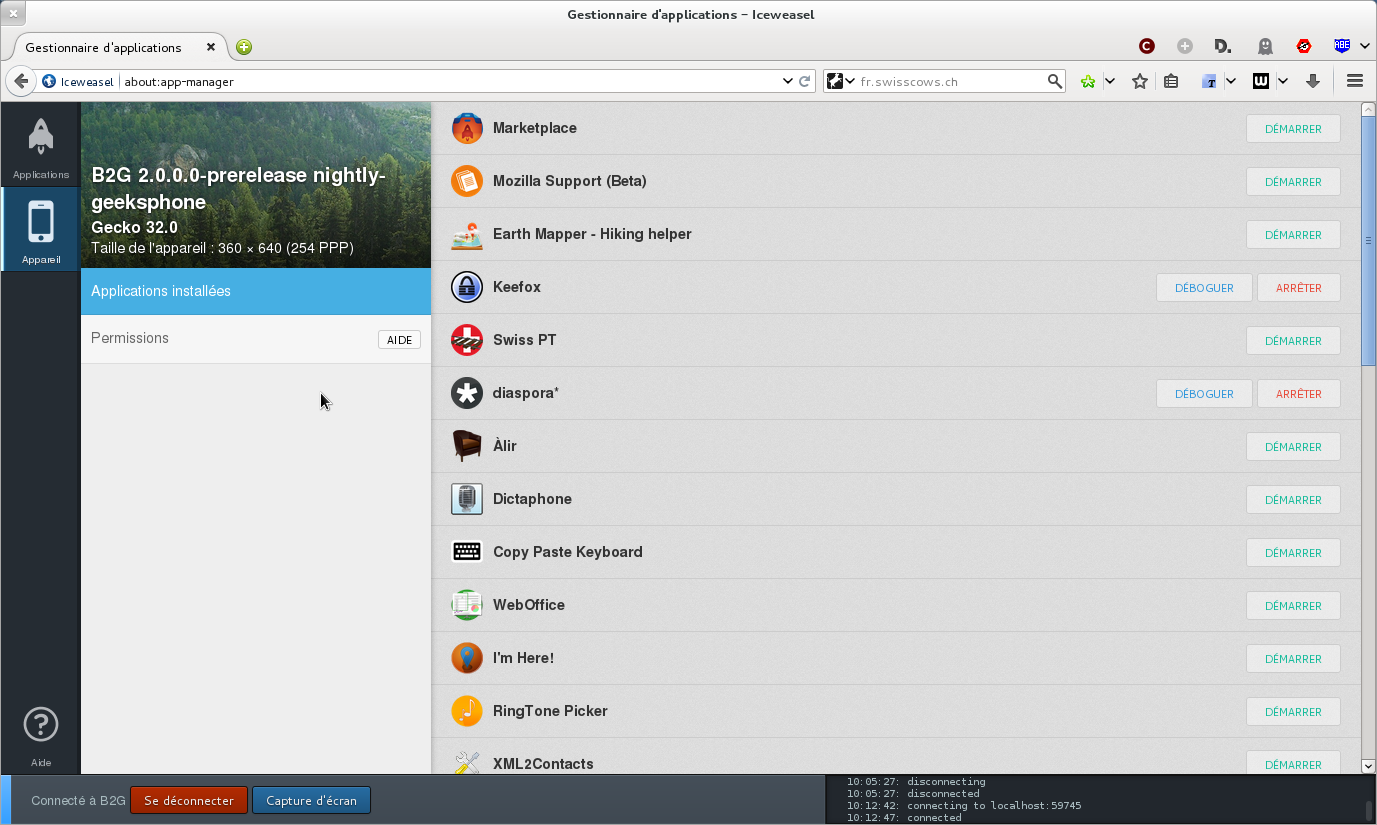Click the Keefox app icon
Viewport: 1377px width, 825px height.
(467, 287)
